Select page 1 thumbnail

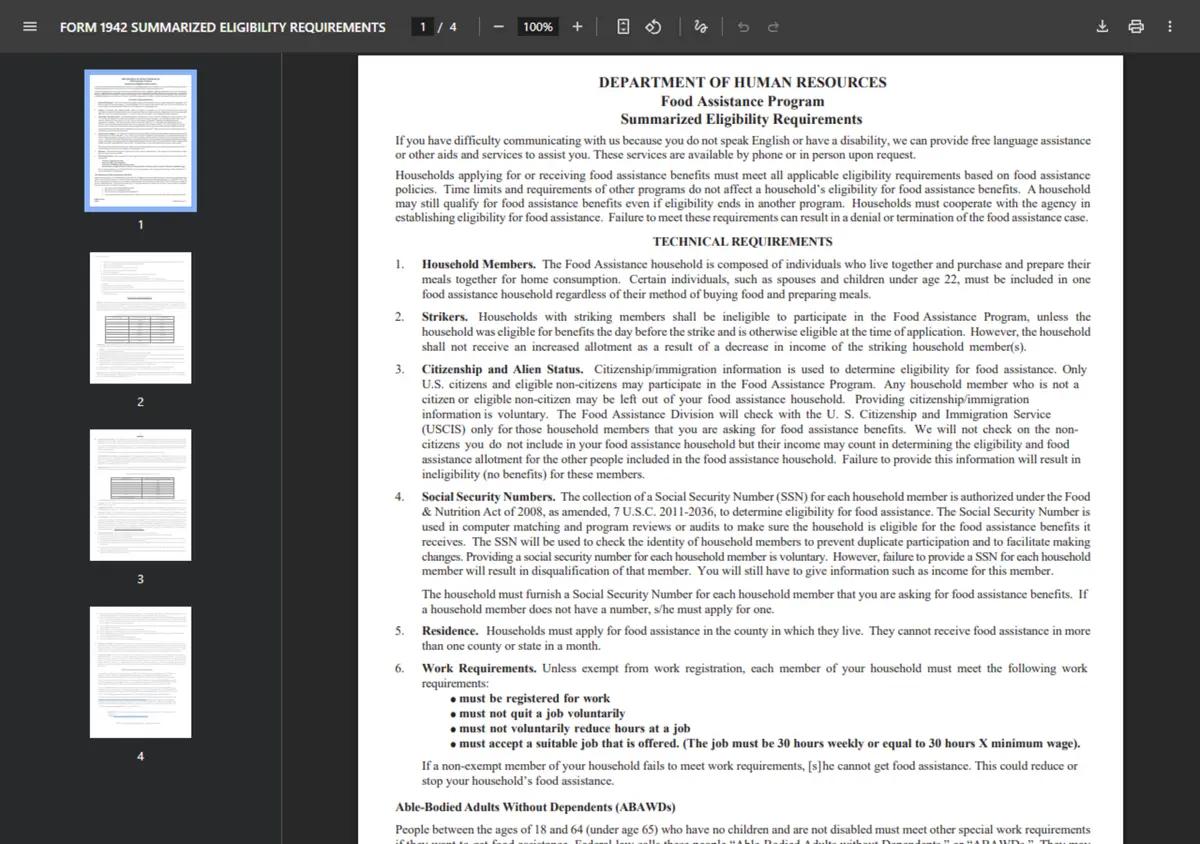(140, 140)
